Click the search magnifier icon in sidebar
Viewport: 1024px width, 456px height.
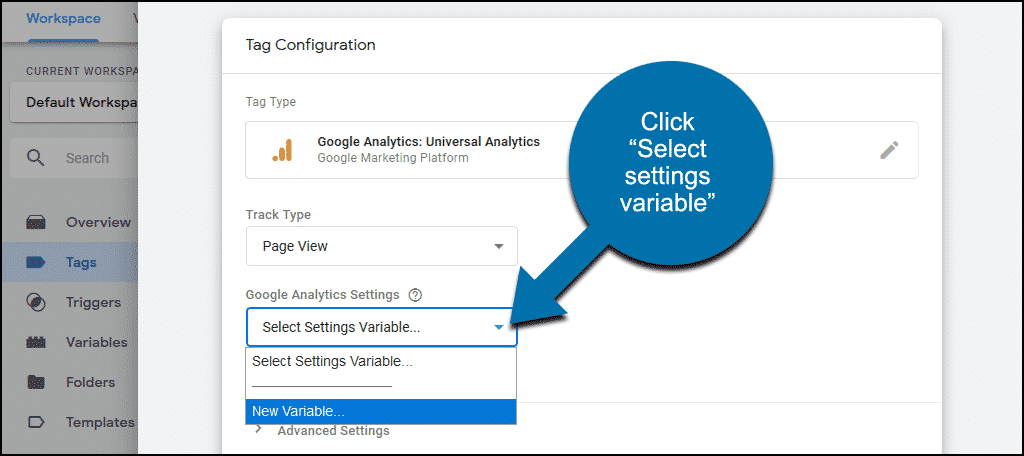35,157
